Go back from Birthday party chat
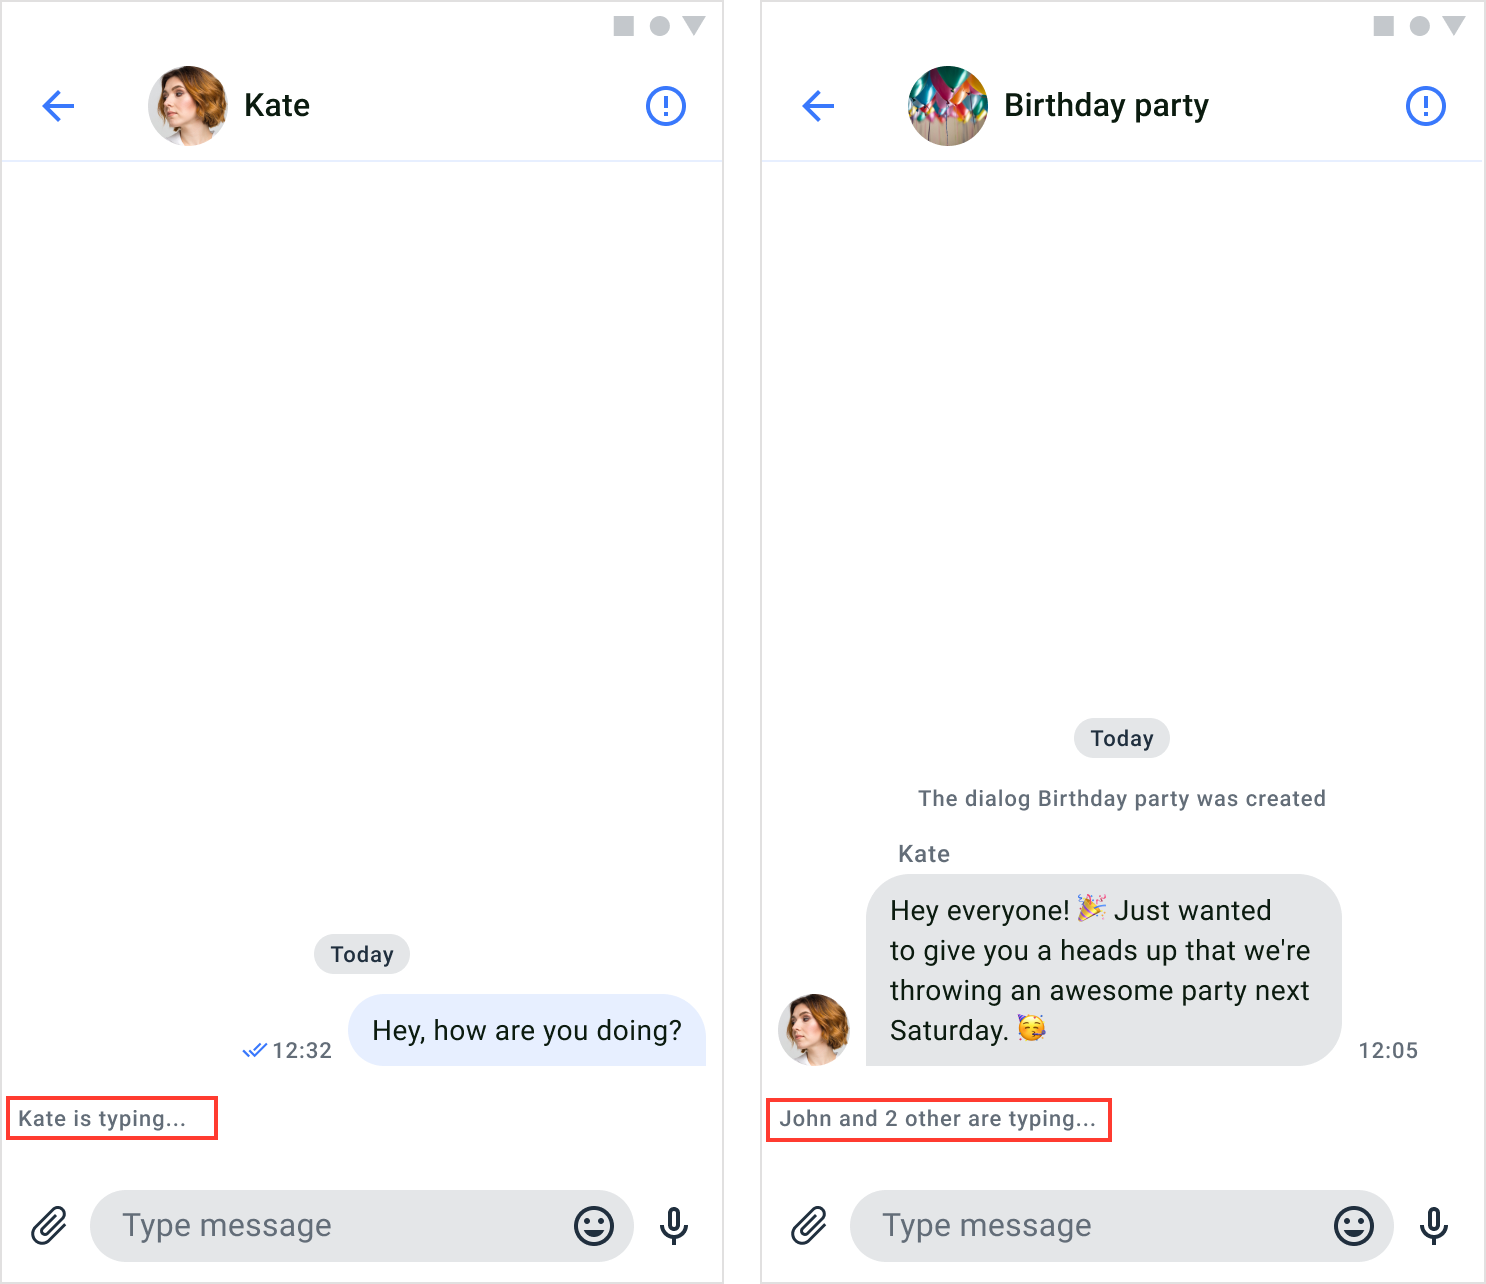 (818, 105)
